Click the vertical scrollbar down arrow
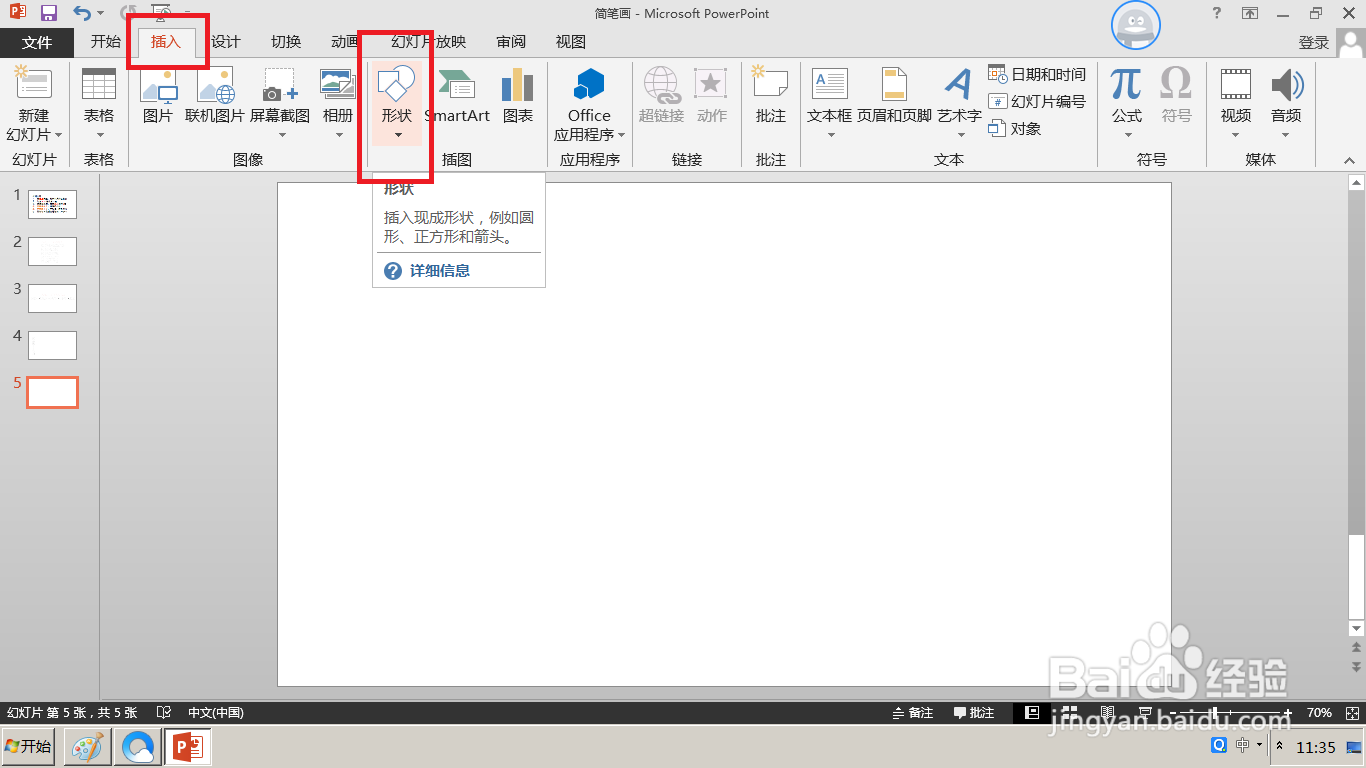Viewport: 1366px width, 768px height. [1357, 628]
